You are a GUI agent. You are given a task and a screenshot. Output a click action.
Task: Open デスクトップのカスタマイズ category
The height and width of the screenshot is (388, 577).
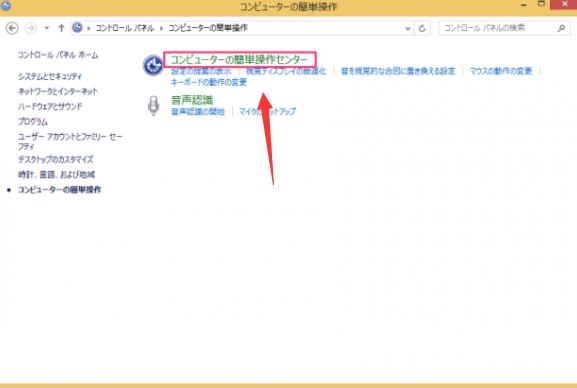[x=56, y=159]
